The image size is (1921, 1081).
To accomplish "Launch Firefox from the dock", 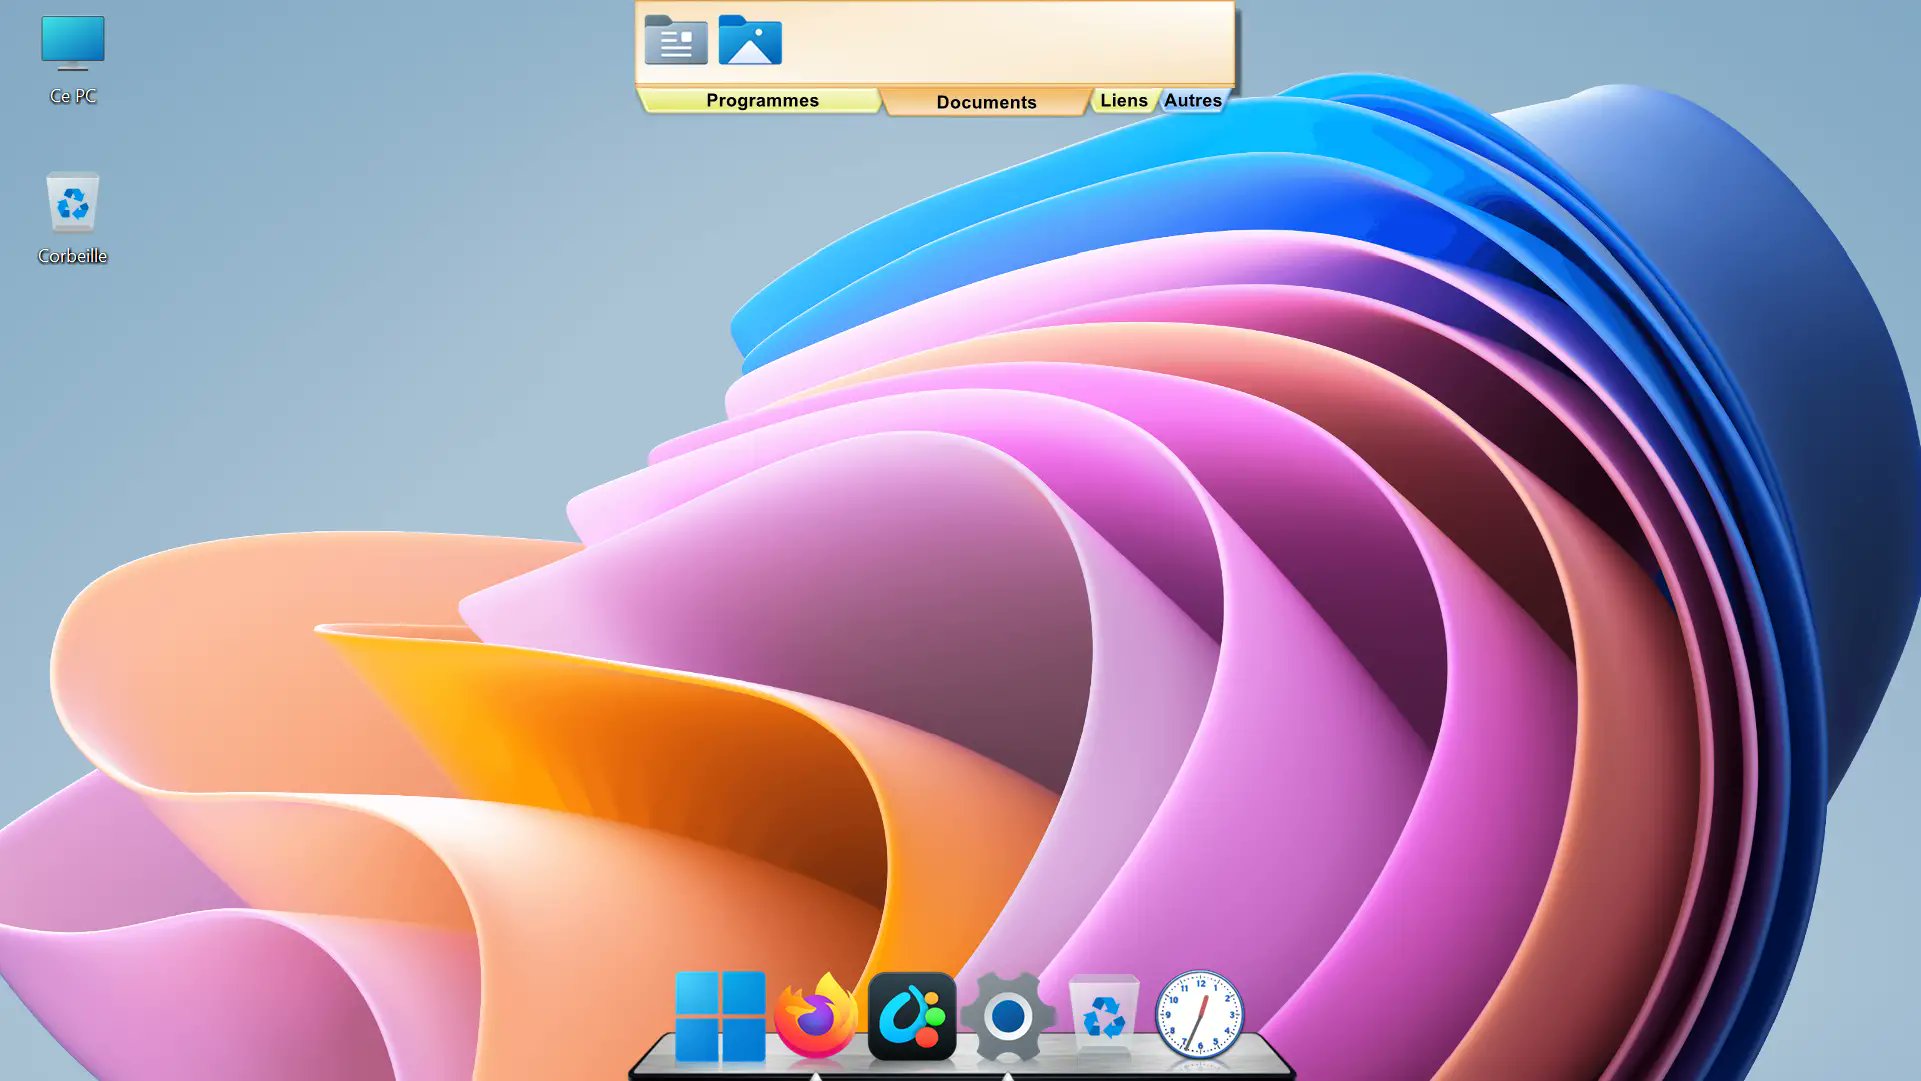I will [x=816, y=1016].
